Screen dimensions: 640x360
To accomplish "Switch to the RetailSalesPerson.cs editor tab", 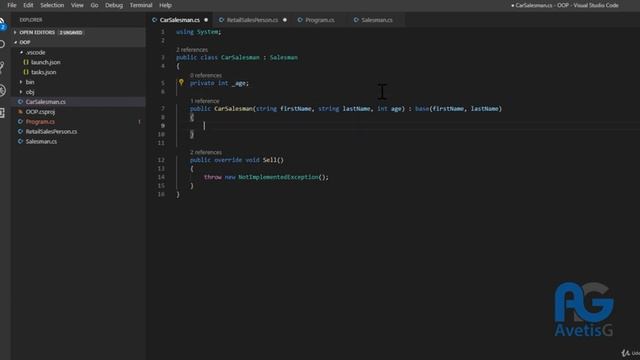I will 252,20.
